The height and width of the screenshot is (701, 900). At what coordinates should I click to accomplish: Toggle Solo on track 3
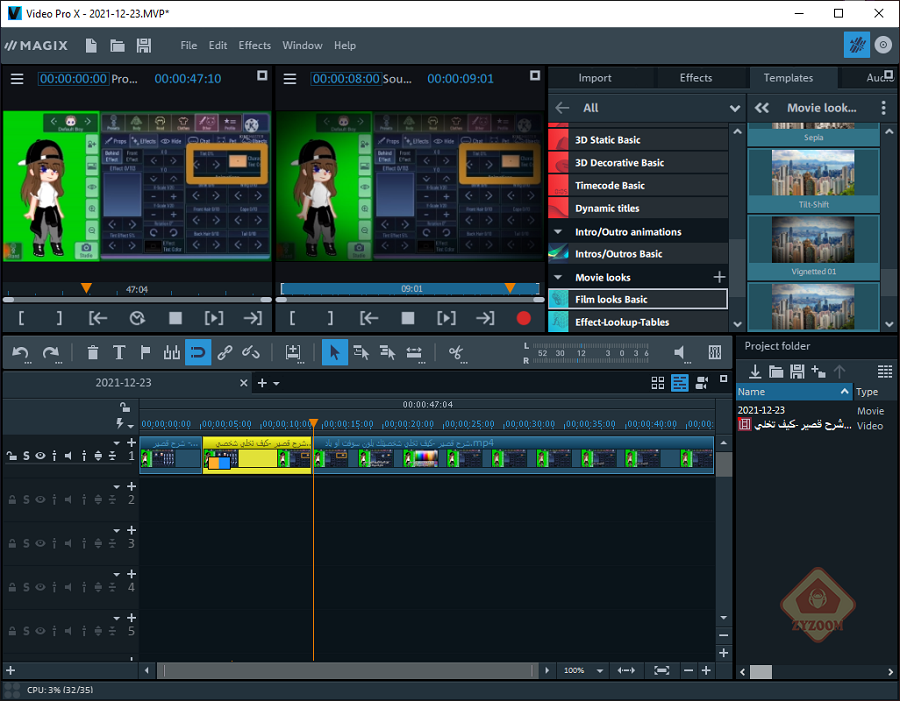[x=26, y=543]
